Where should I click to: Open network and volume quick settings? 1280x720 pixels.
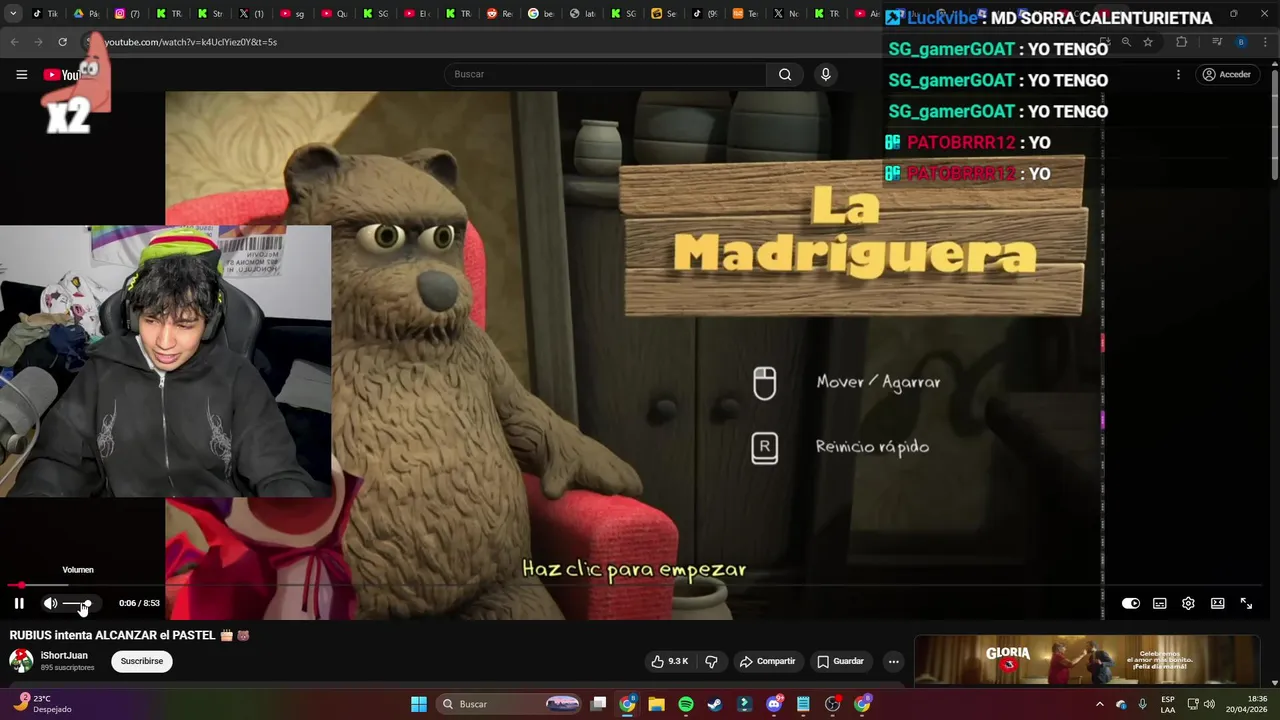(x=1201, y=704)
